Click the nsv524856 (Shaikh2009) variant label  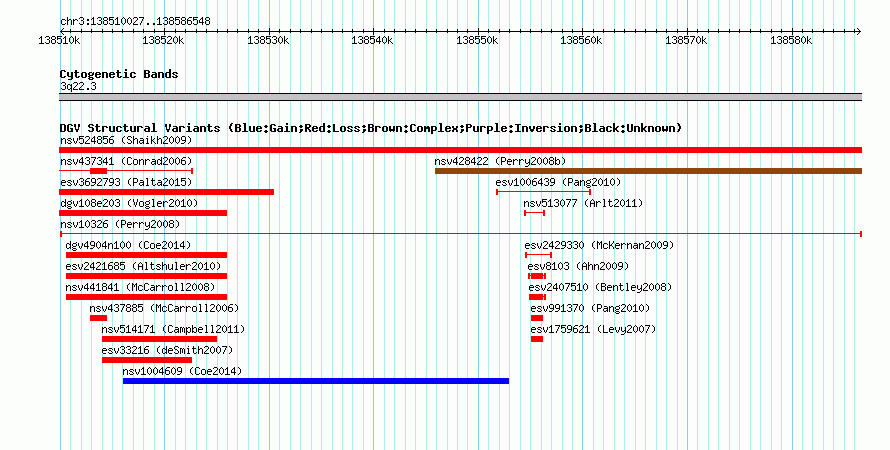[126, 140]
